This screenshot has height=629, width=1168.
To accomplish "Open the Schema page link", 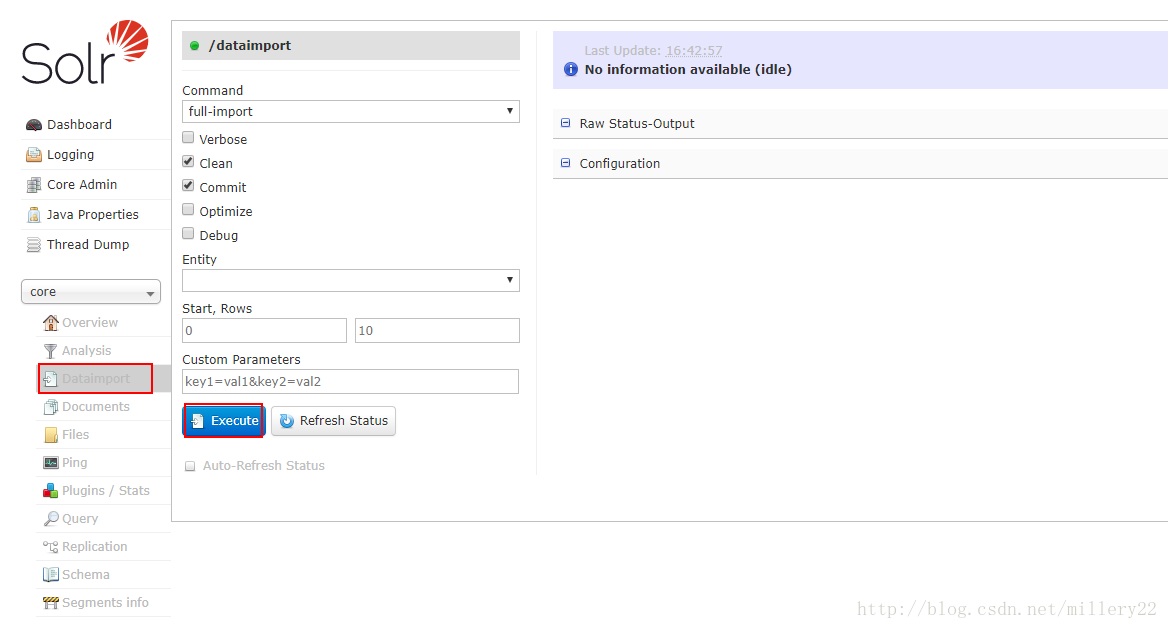I will click(86, 575).
